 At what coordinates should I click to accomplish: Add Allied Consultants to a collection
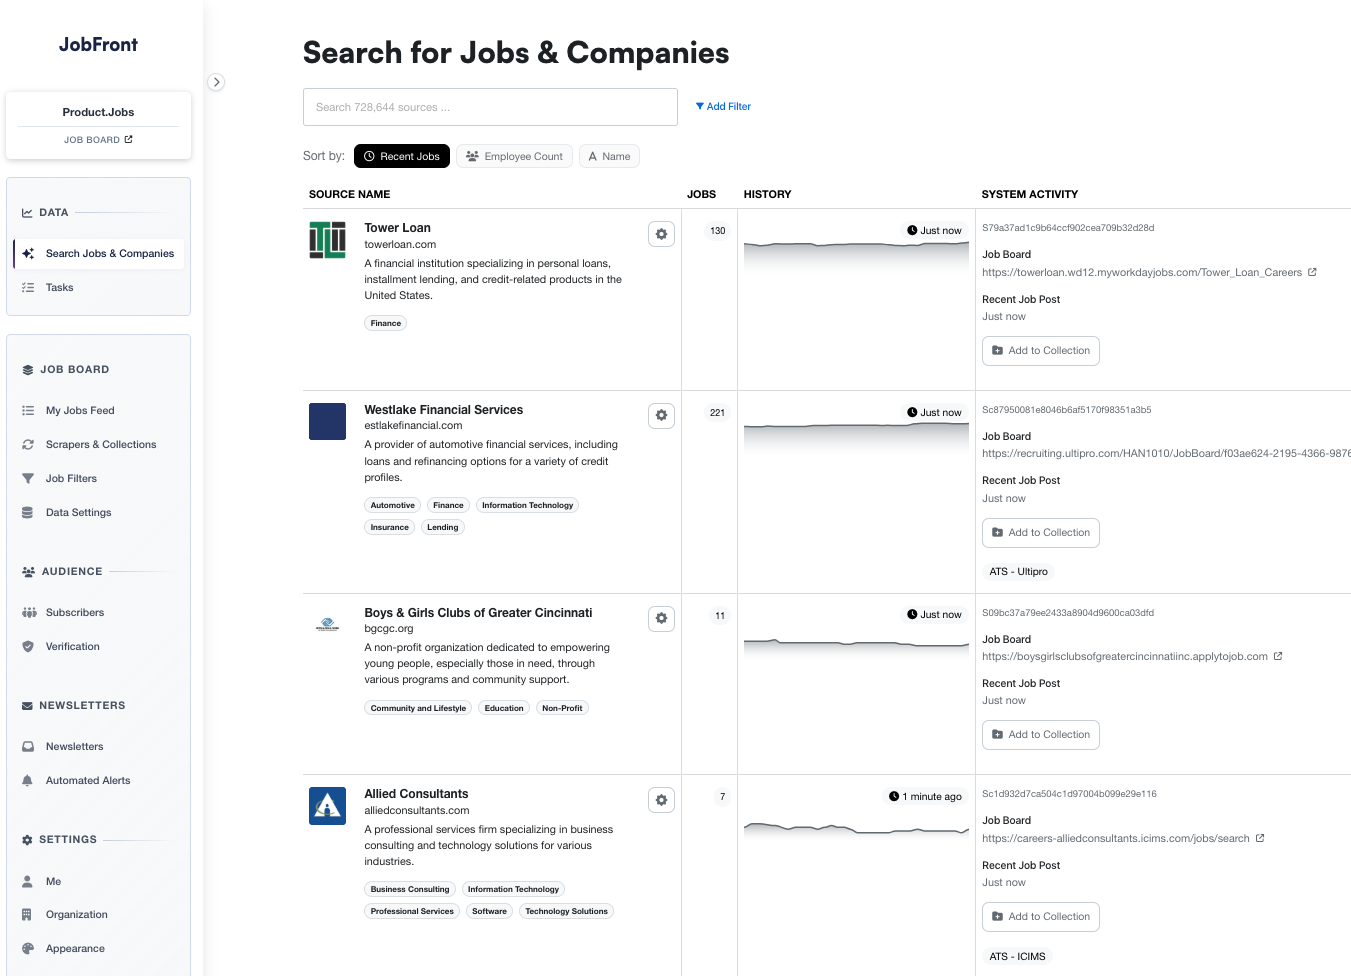coord(1040,916)
